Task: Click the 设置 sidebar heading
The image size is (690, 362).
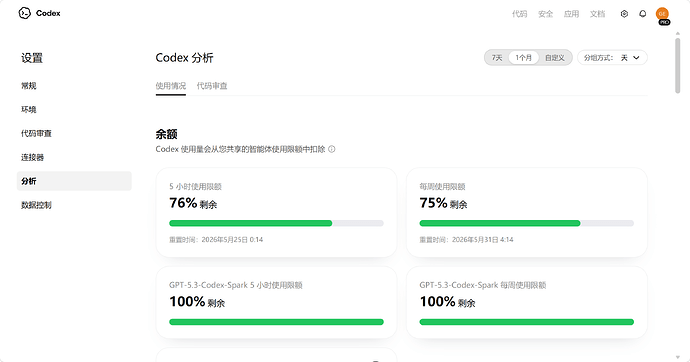Action: (32, 58)
